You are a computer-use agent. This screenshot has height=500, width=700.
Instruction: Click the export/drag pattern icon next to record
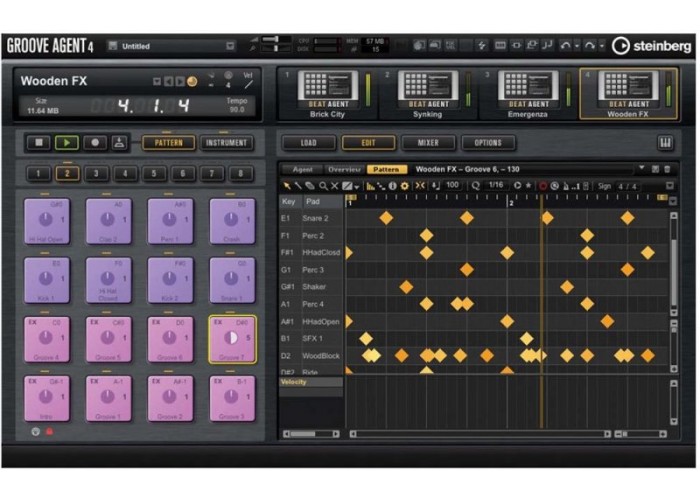(119, 142)
